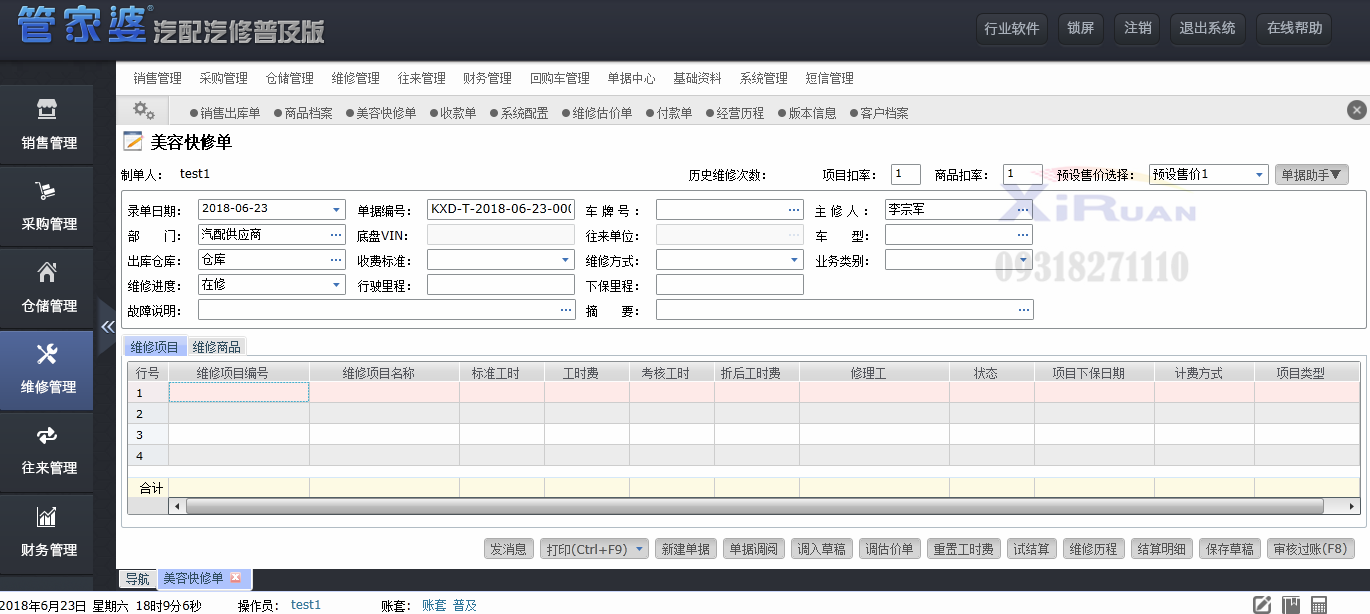Open the 采购管理 sidebar module
The width and height of the screenshot is (1370, 614).
click(x=48, y=206)
